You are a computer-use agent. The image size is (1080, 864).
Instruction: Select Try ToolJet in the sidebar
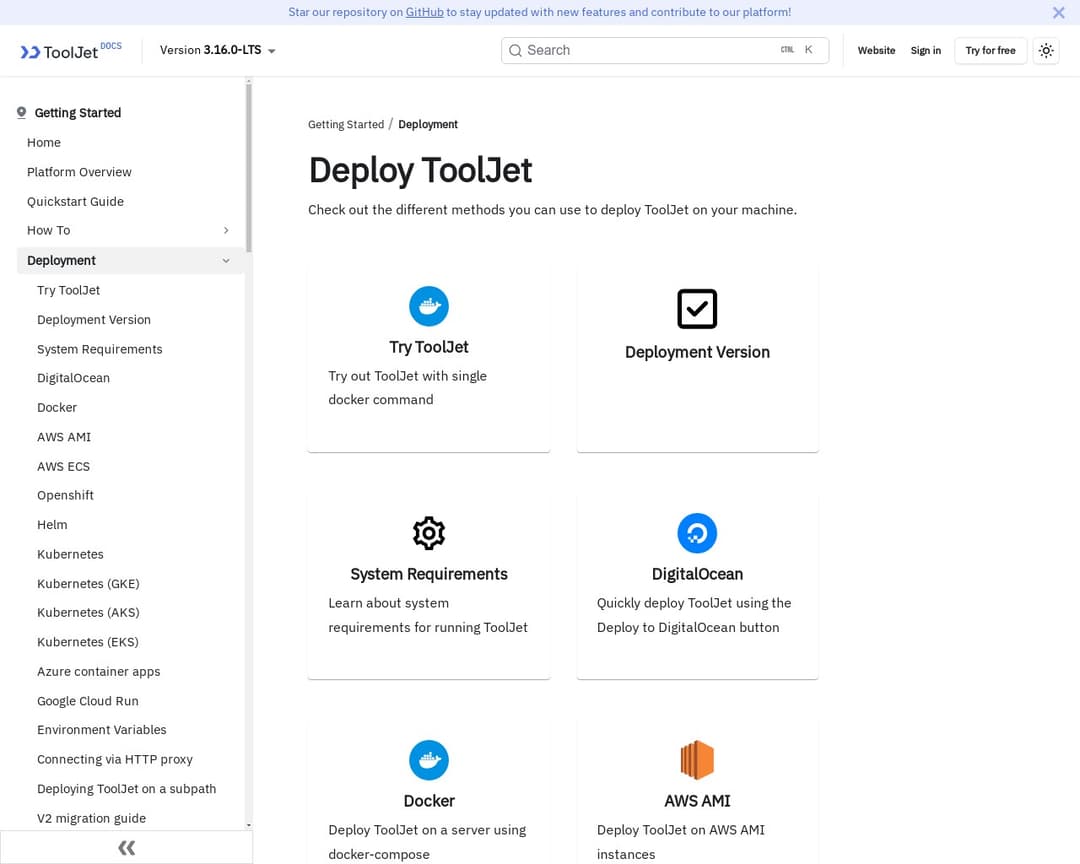coord(69,290)
